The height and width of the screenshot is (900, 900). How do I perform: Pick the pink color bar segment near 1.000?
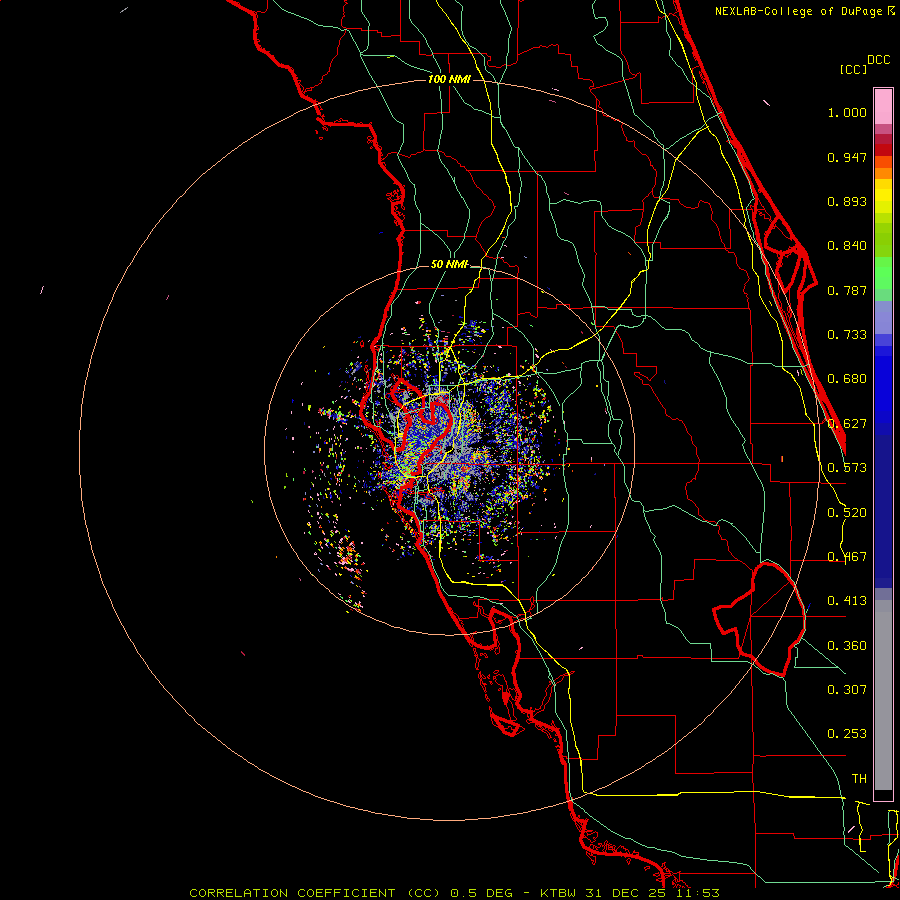coord(883,106)
